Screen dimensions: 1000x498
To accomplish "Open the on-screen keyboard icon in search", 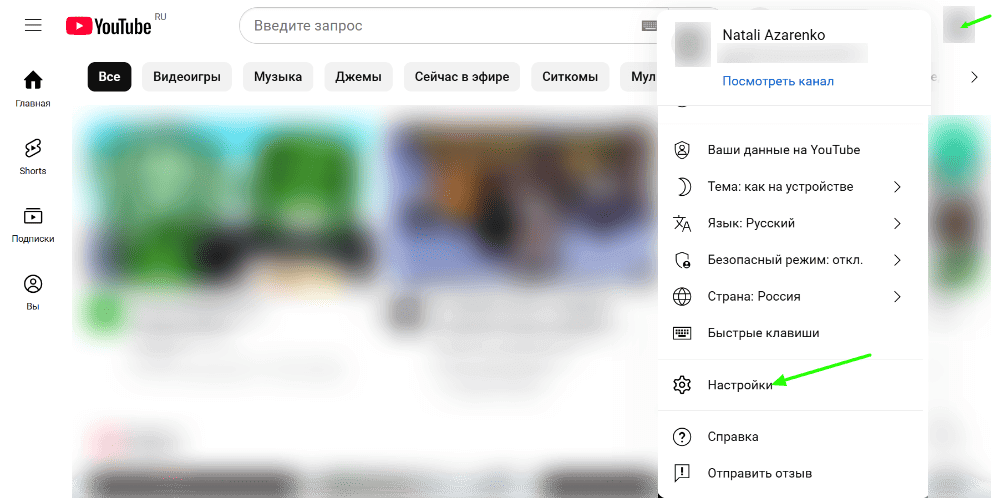I will (649, 26).
